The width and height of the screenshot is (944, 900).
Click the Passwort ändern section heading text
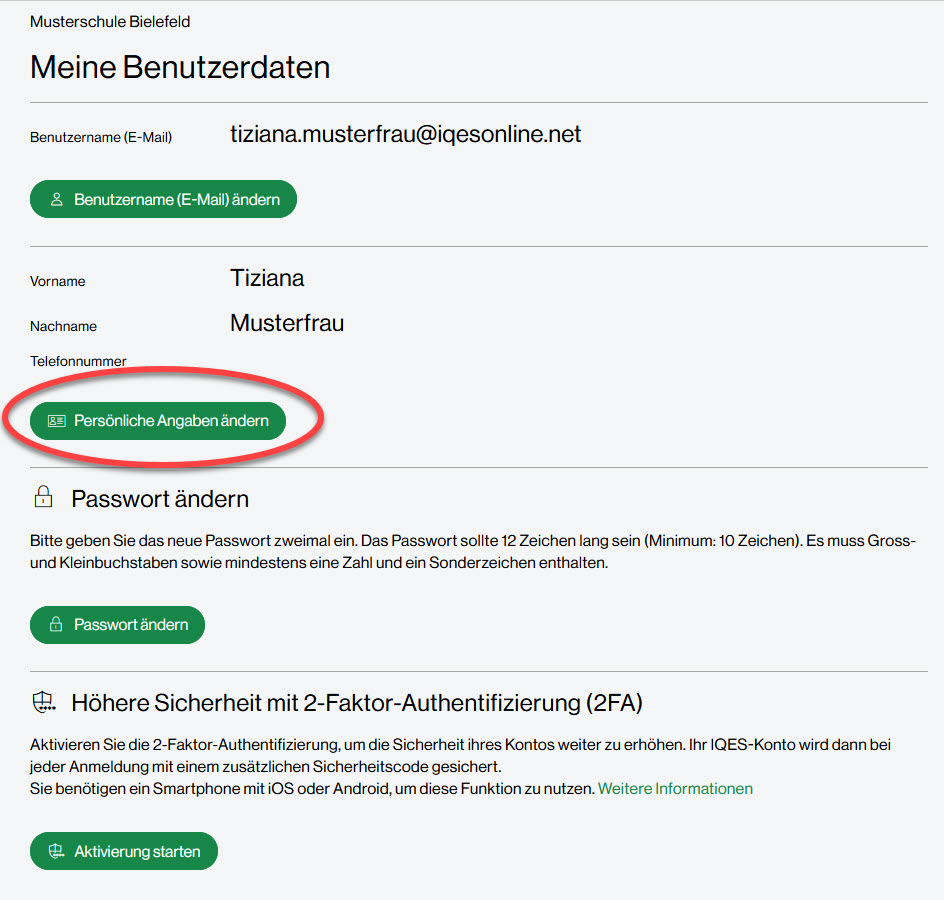coord(160,498)
